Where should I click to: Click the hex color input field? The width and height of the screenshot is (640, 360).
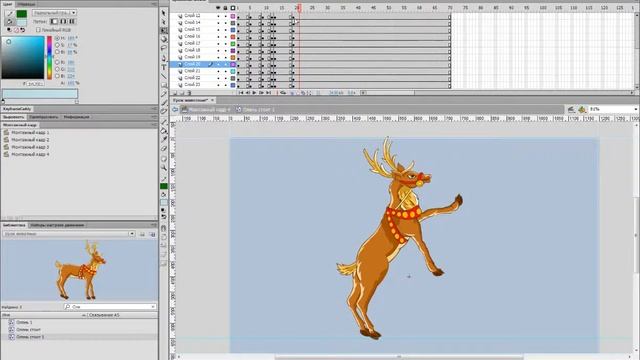35,84
